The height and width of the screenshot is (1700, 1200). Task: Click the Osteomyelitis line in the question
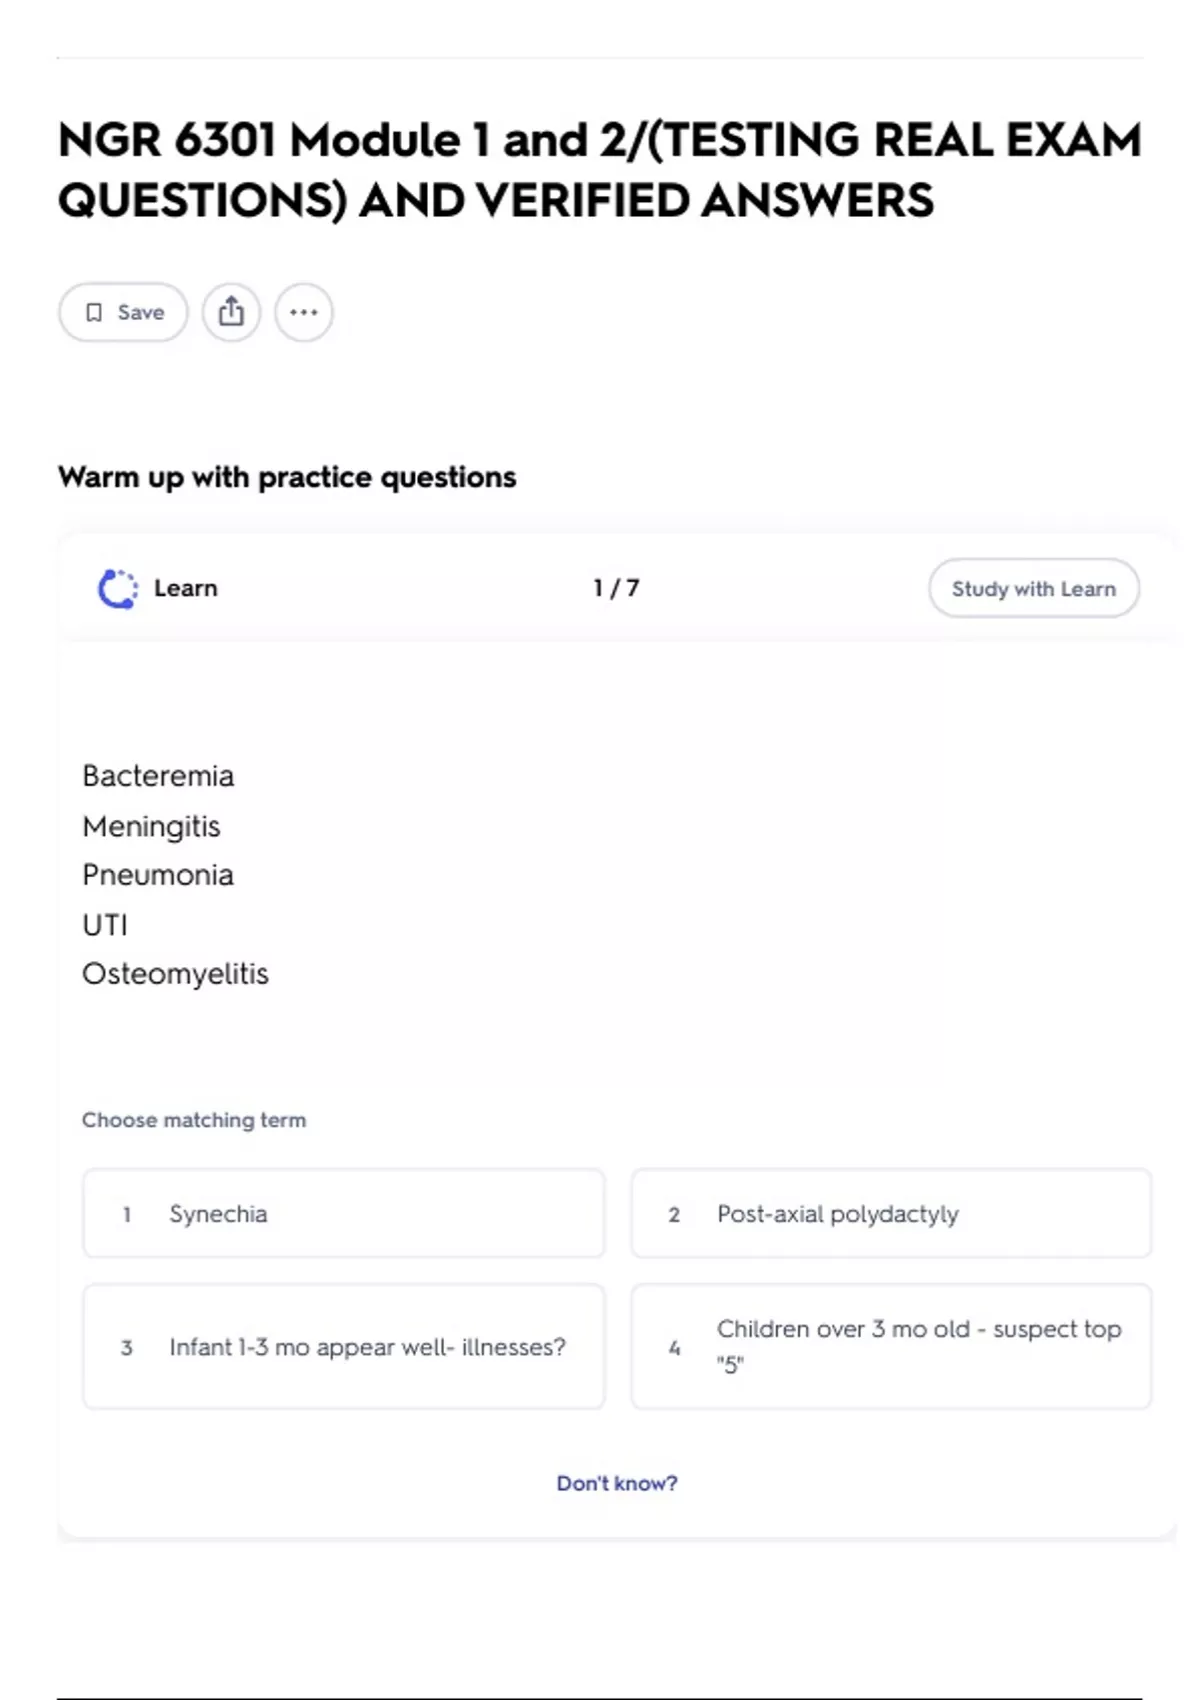point(175,974)
